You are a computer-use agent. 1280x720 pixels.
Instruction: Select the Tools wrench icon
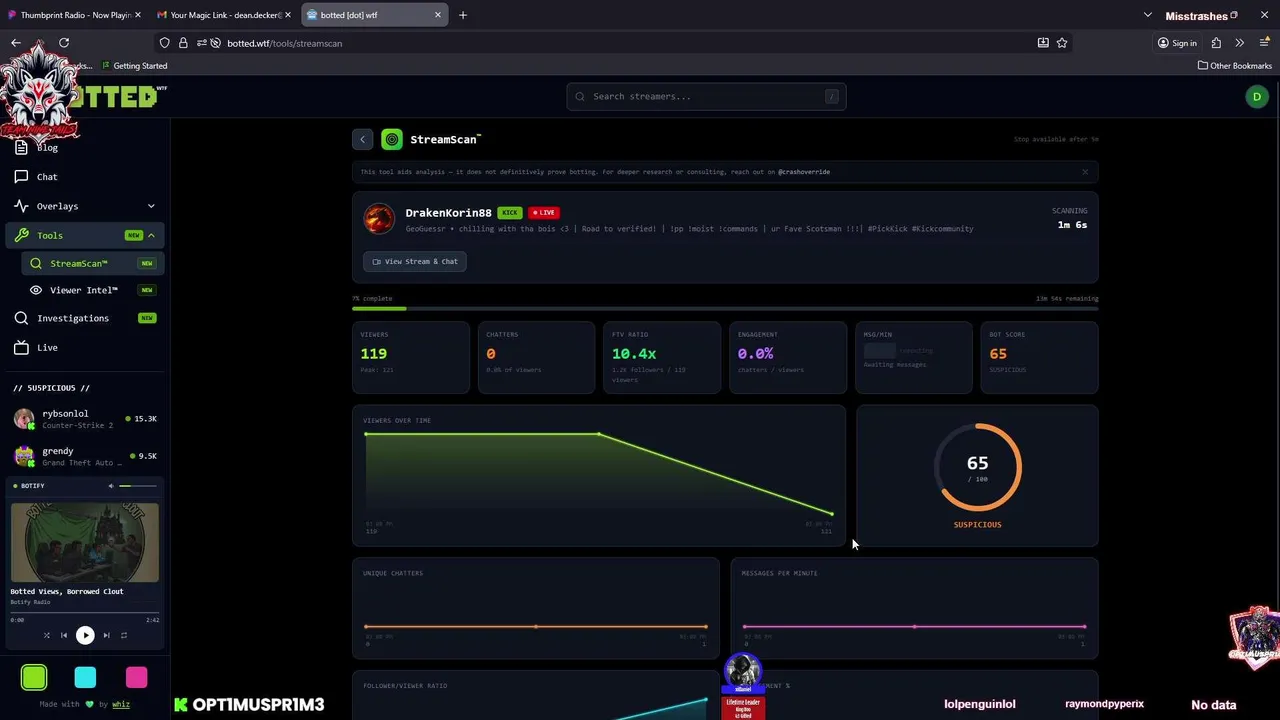pos(21,235)
